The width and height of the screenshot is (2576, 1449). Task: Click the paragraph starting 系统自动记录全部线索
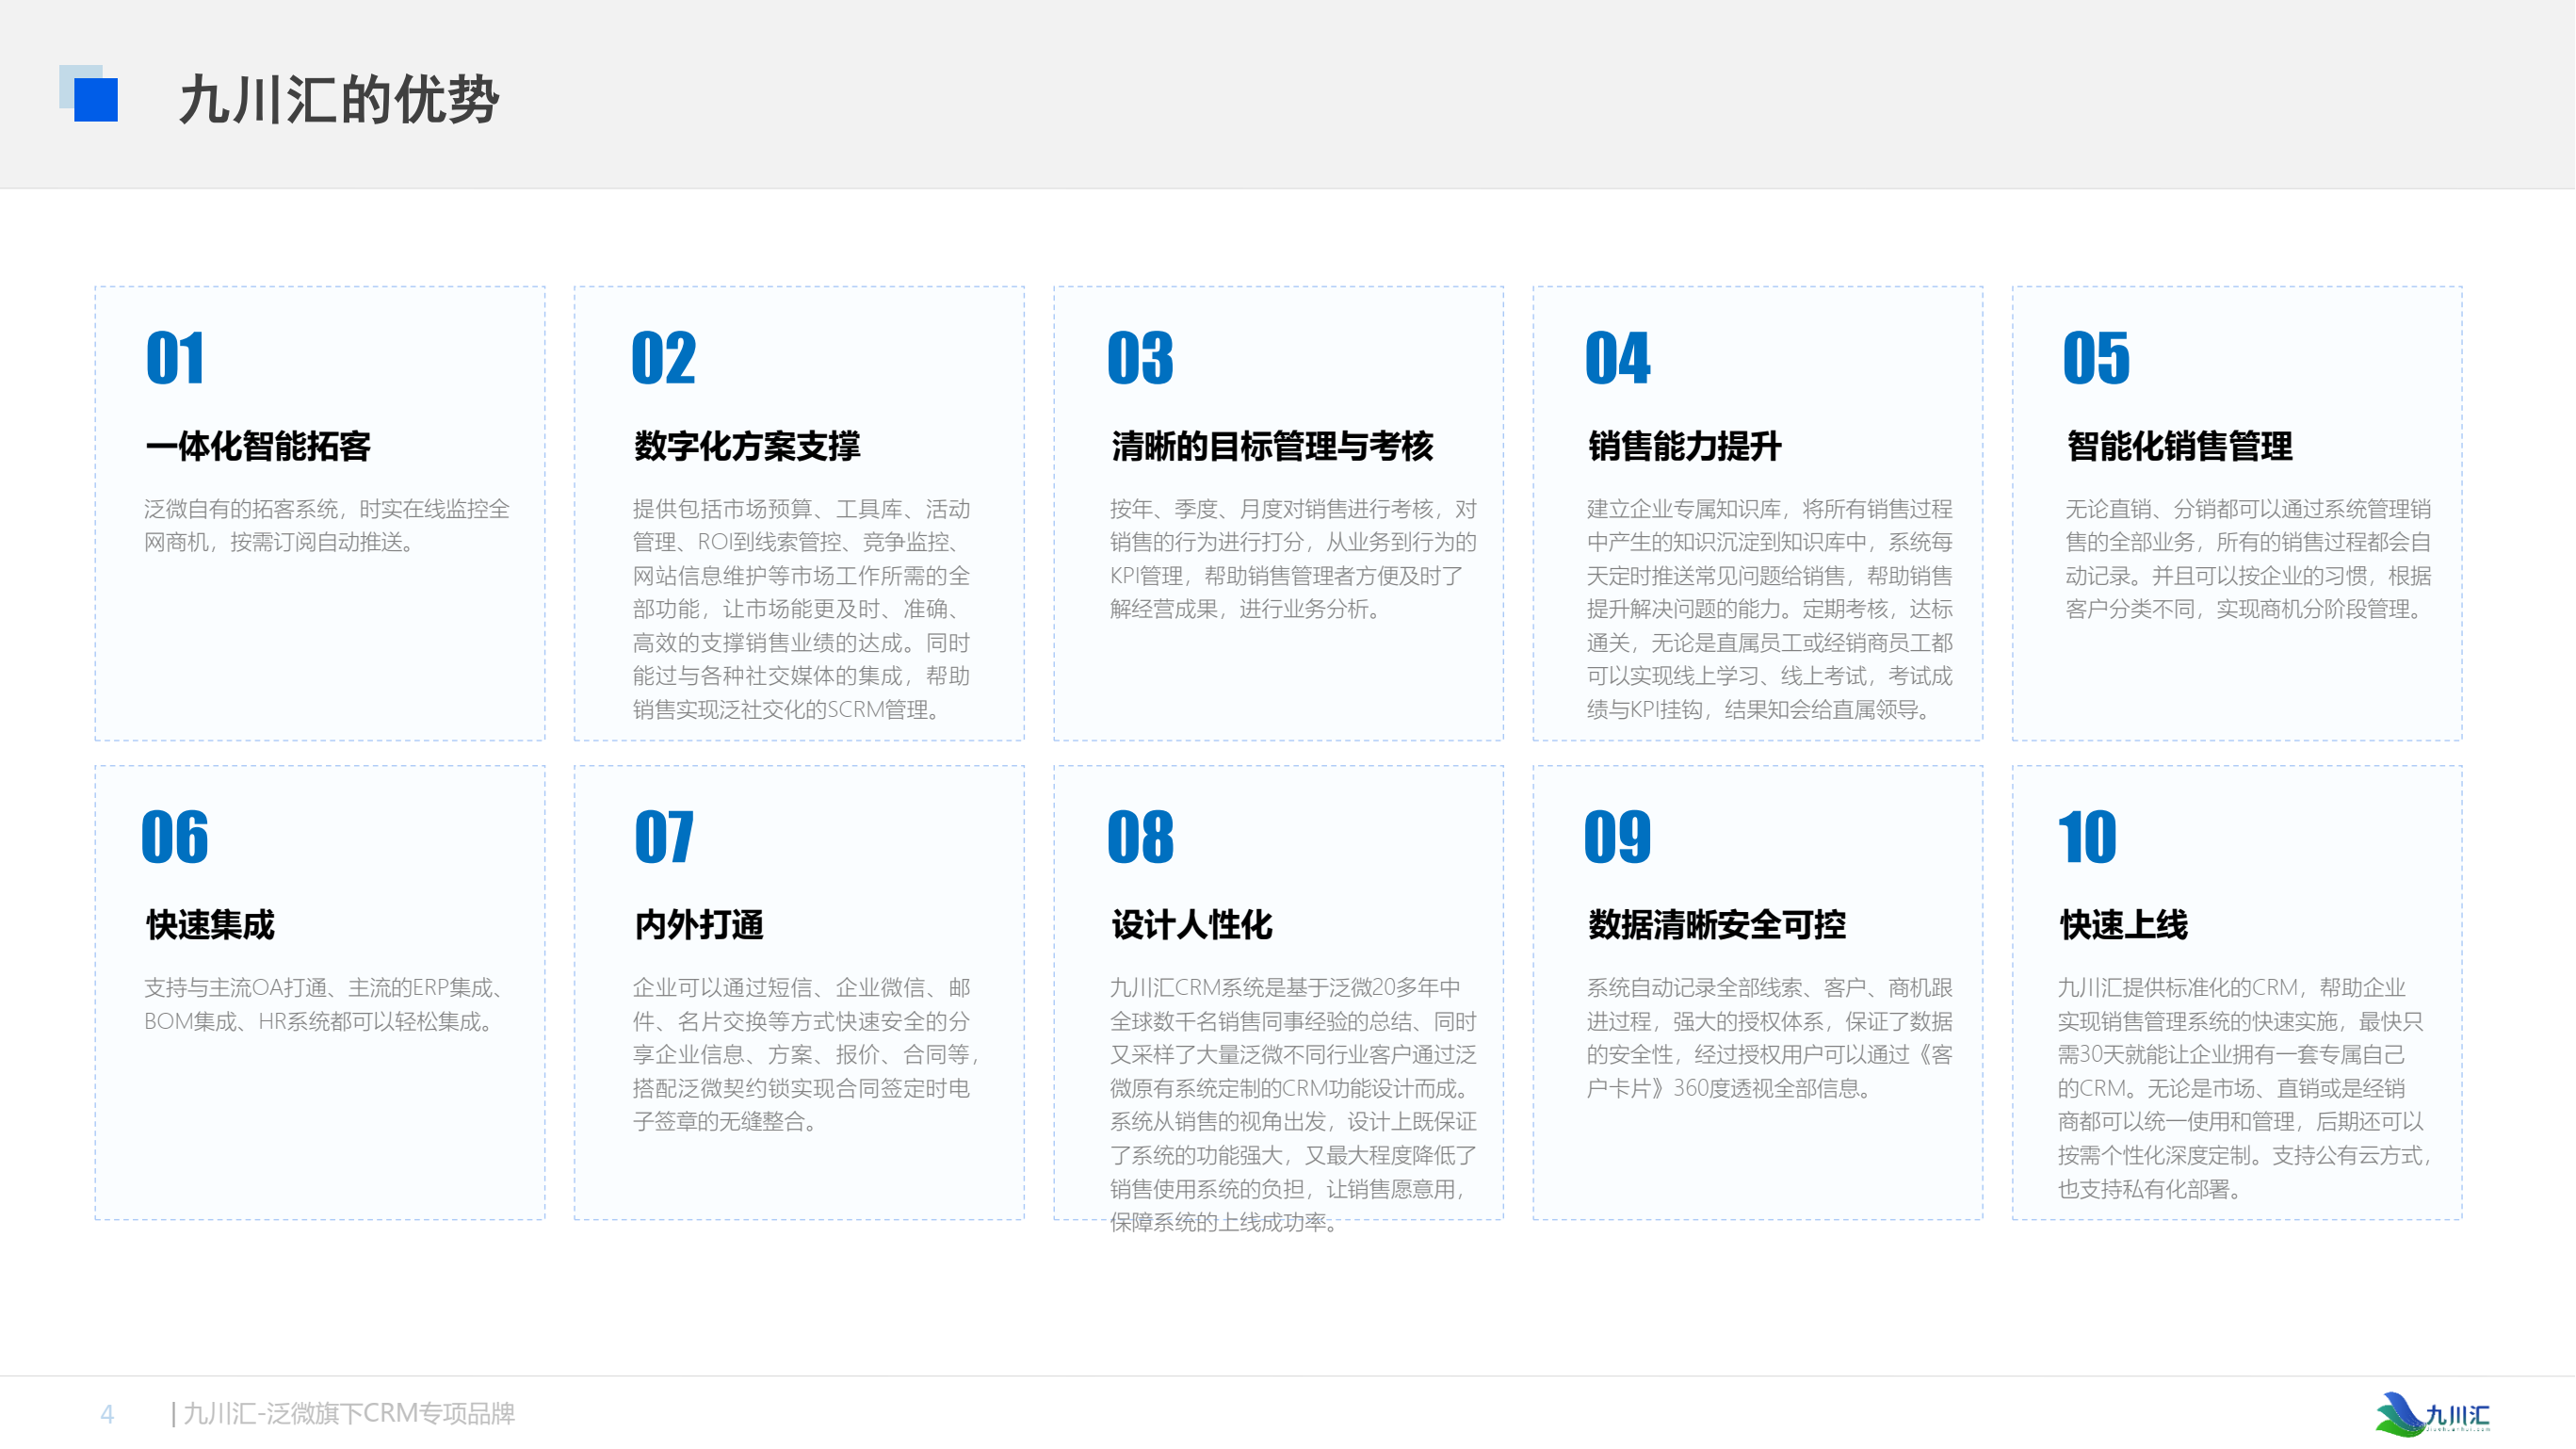(x=1770, y=1038)
